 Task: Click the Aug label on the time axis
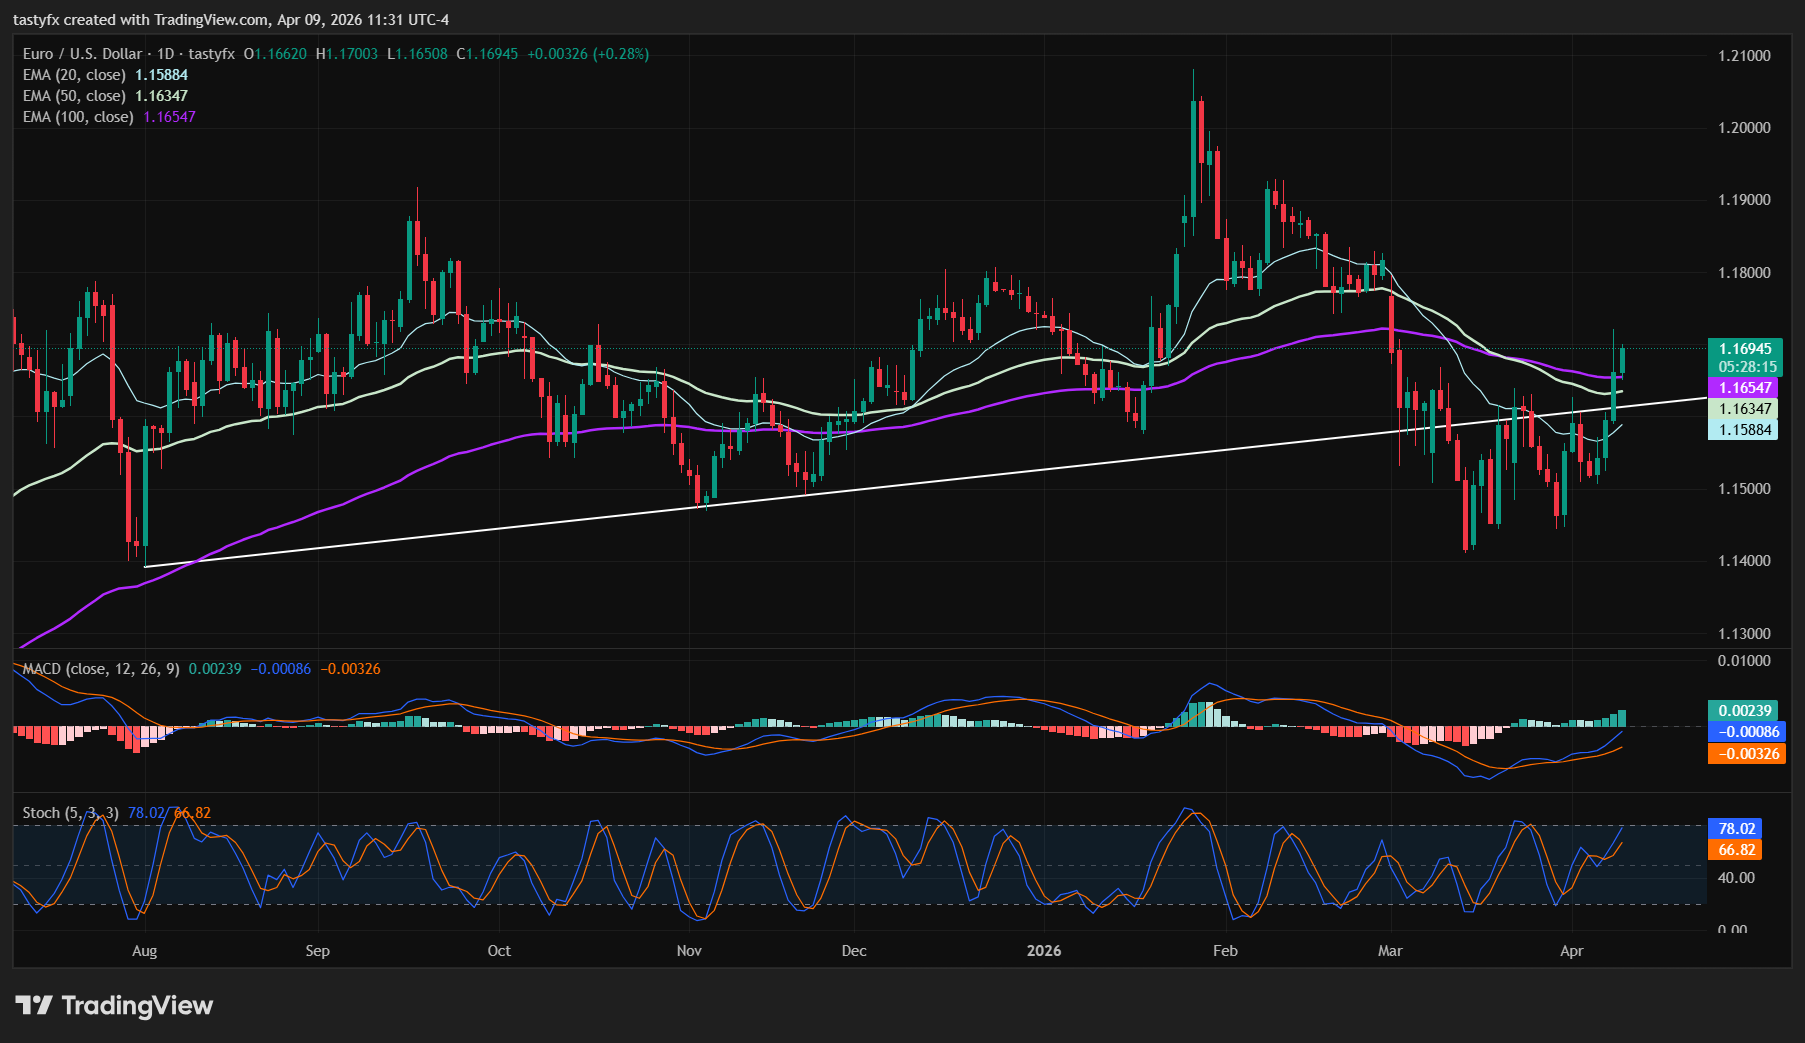coord(145,951)
